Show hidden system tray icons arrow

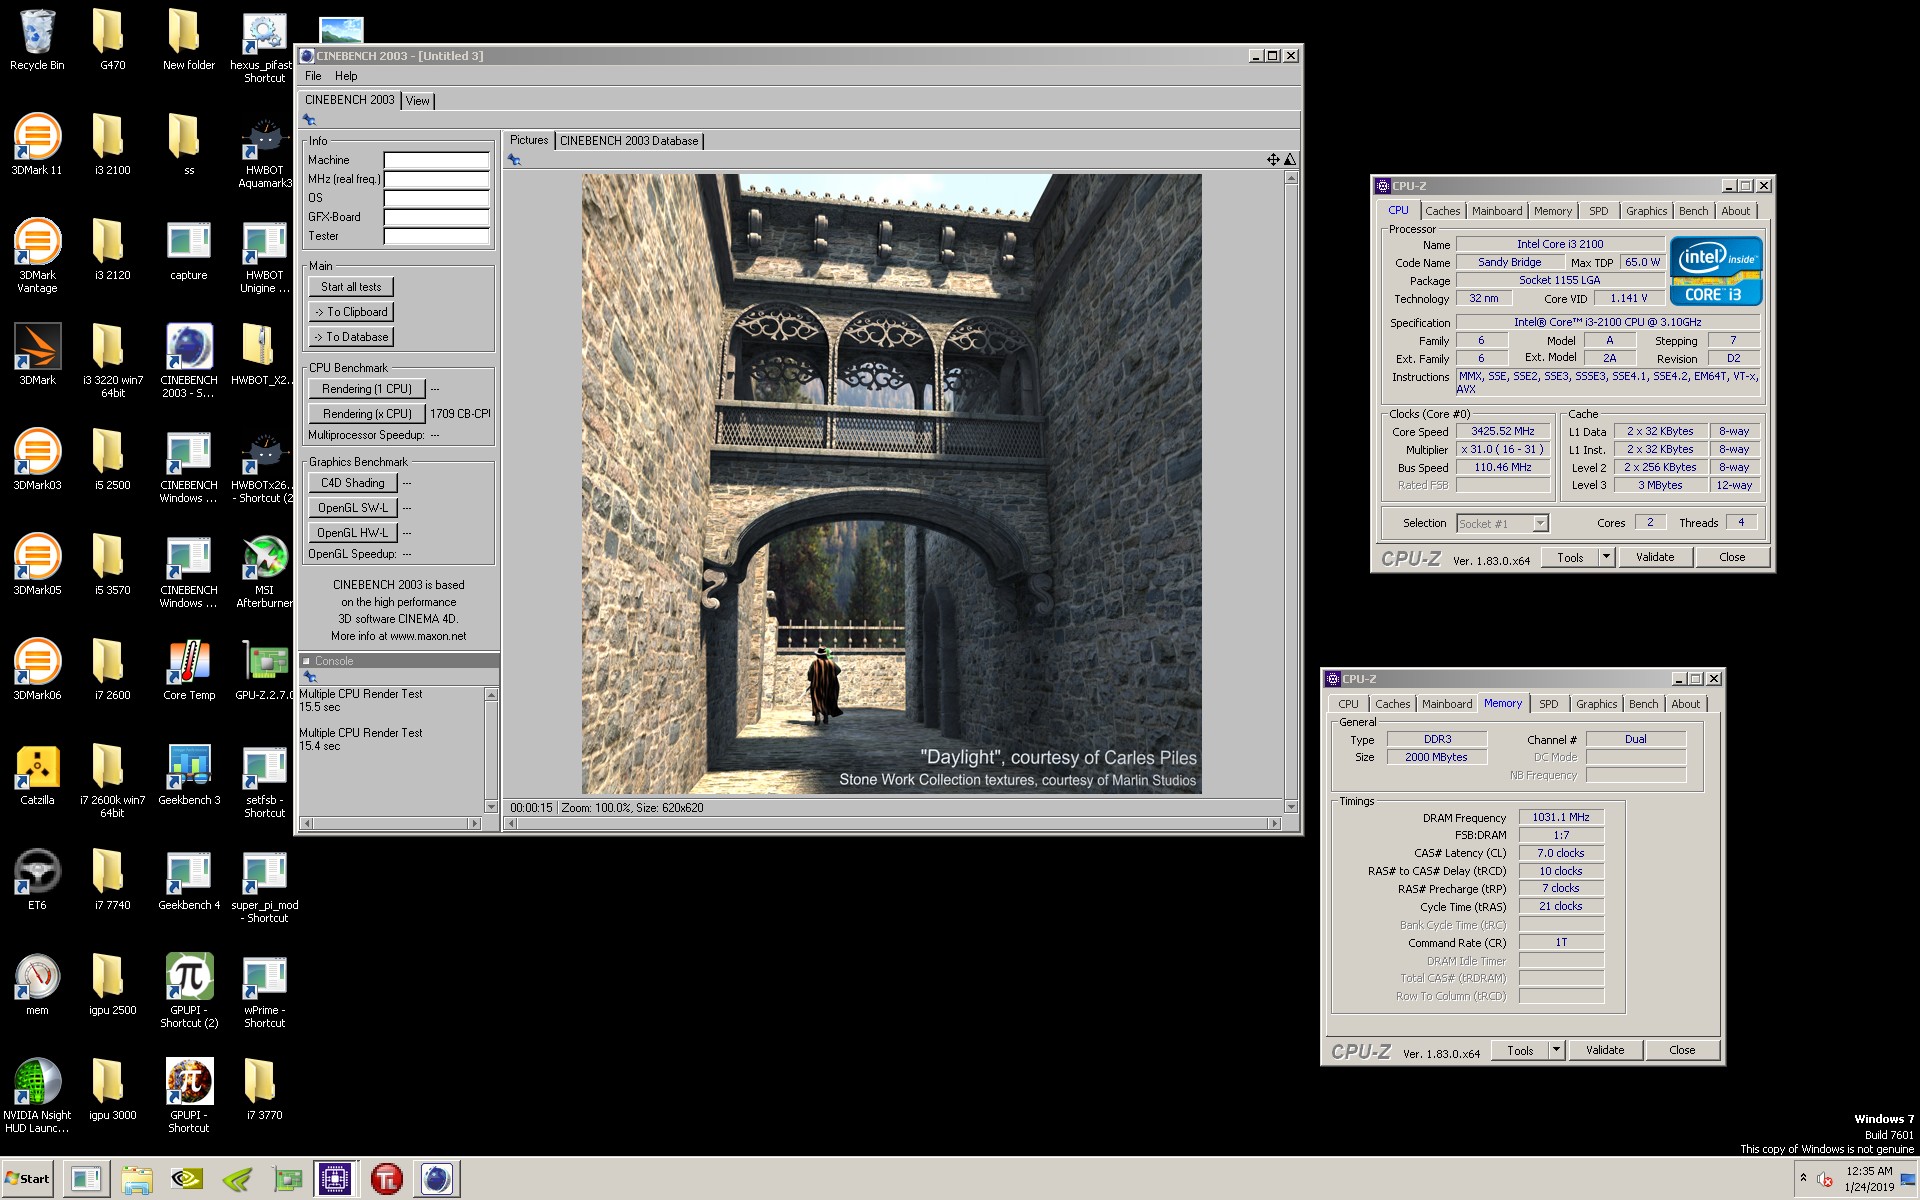1803,1179
